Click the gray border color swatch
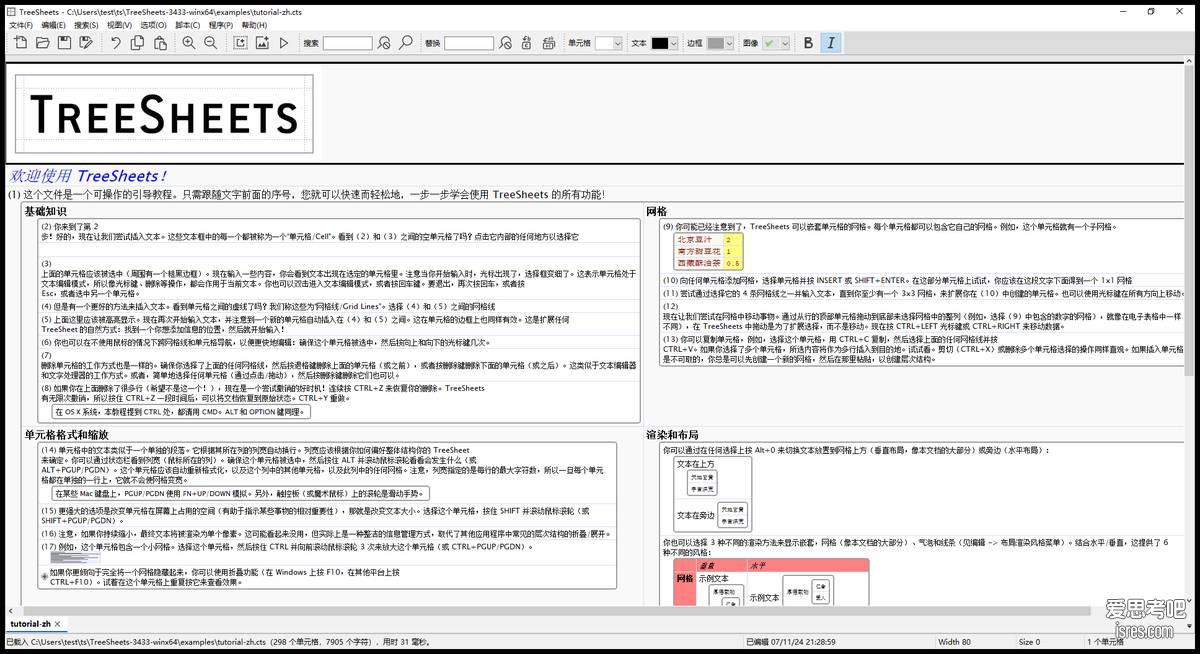The width and height of the screenshot is (1200, 654). [716, 43]
